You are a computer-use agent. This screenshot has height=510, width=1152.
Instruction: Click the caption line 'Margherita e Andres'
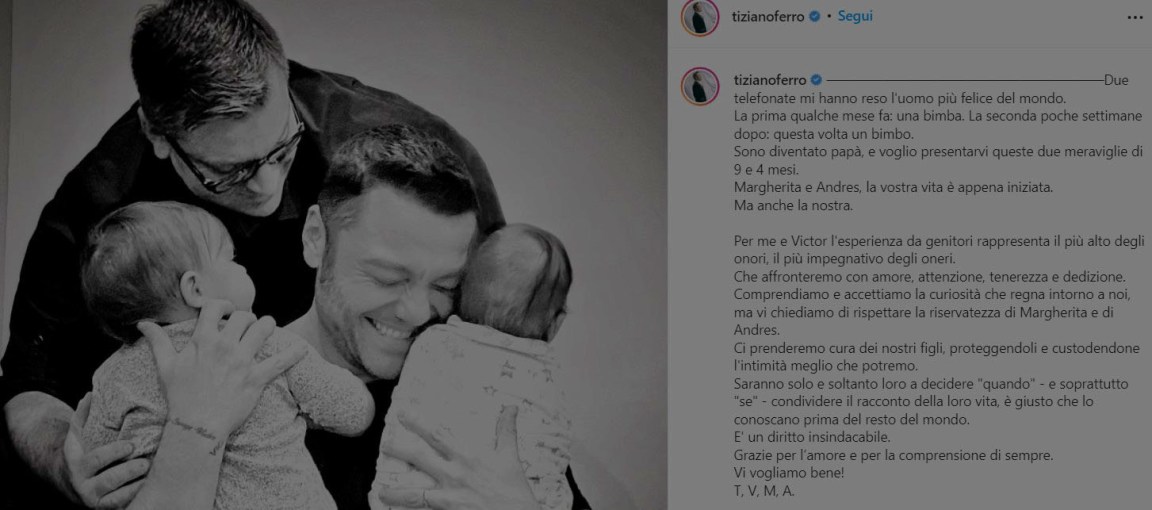[893, 187]
